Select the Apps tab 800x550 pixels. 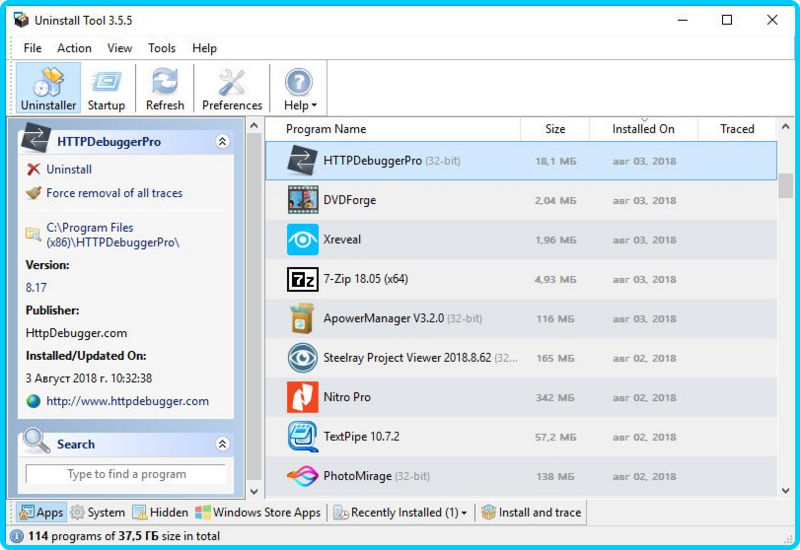coord(41,512)
